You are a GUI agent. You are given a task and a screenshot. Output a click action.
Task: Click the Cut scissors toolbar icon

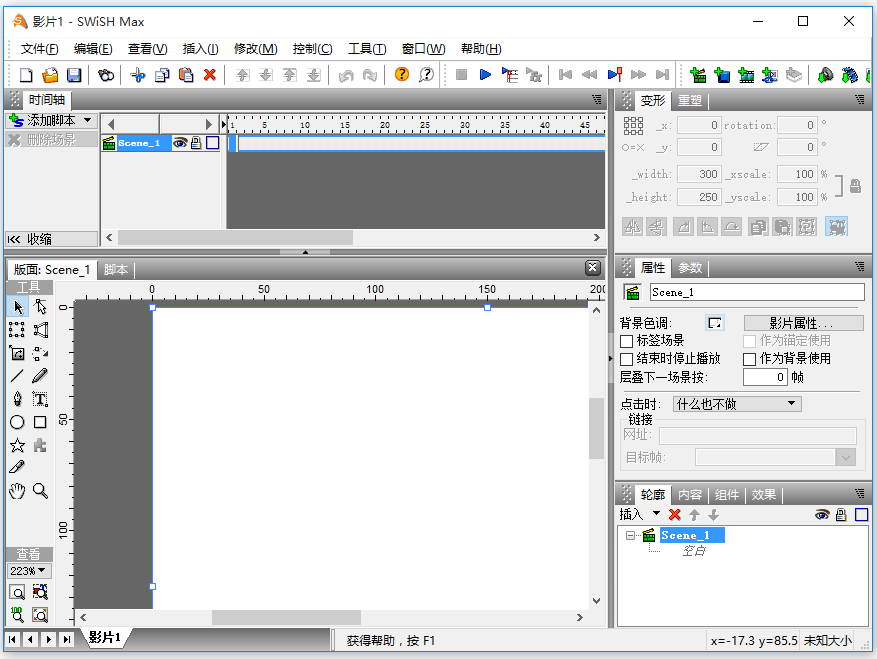138,75
